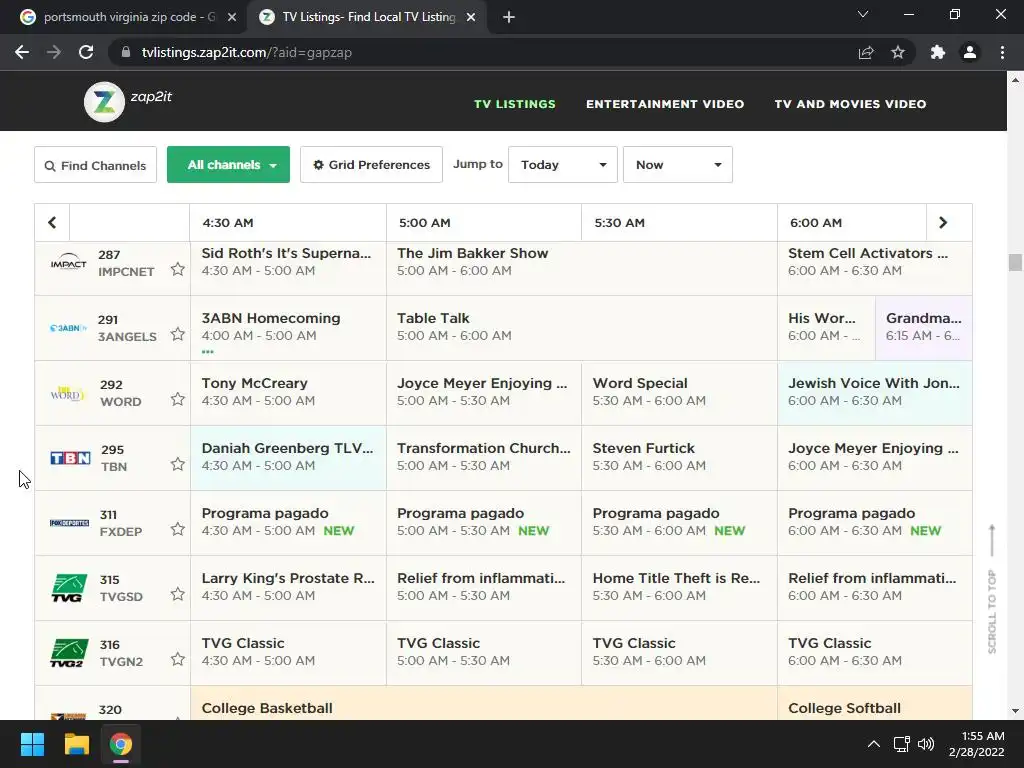This screenshot has width=1024, height=768.
Task: Favorite the IMPCNET channel star
Action: [x=178, y=269]
